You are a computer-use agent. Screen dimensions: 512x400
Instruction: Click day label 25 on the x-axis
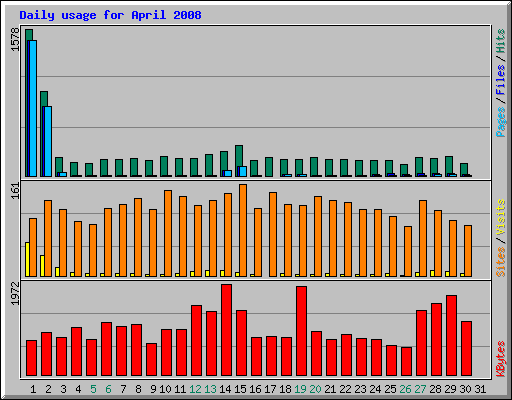click(390, 389)
